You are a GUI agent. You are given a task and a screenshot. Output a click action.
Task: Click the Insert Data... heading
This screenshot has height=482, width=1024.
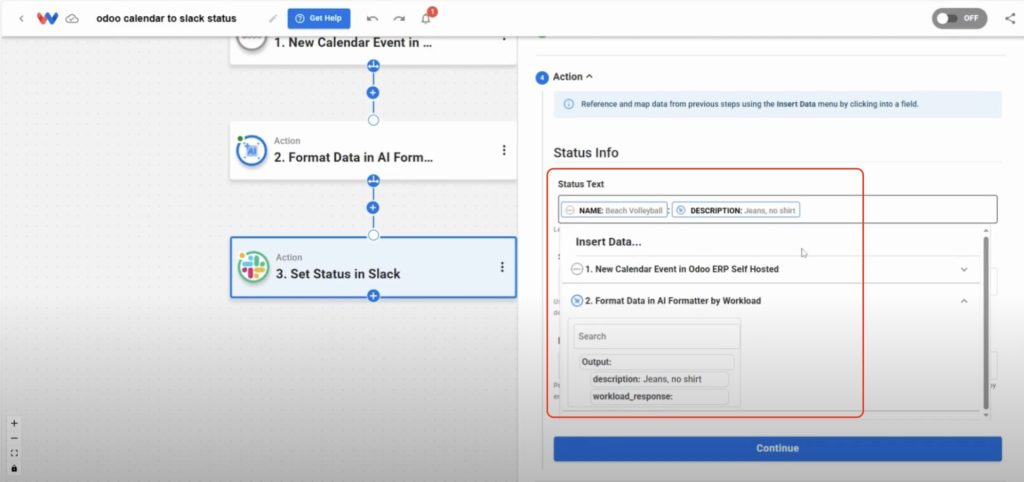pyautogui.click(x=608, y=242)
